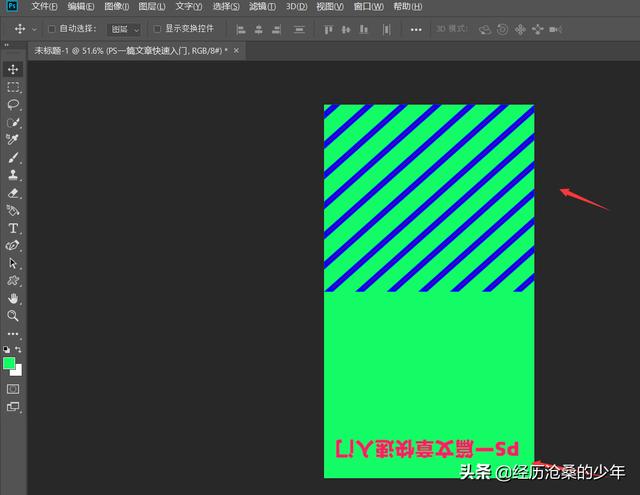The image size is (640, 495).
Task: Reset default foreground and background colors
Action: click(7, 350)
